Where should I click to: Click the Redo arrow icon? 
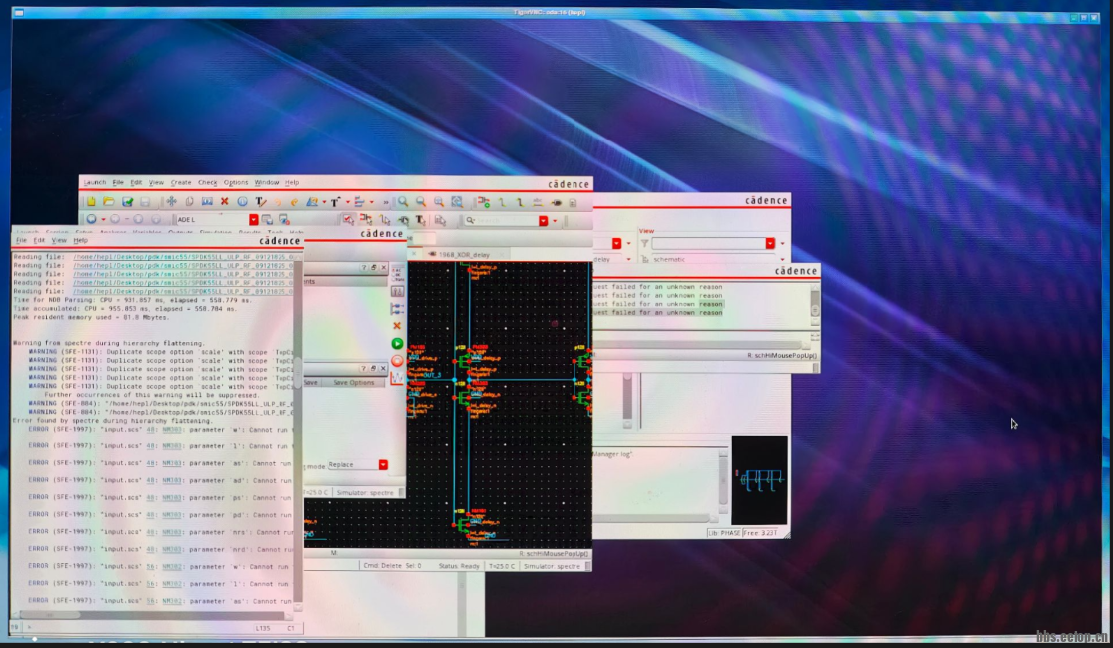point(294,202)
